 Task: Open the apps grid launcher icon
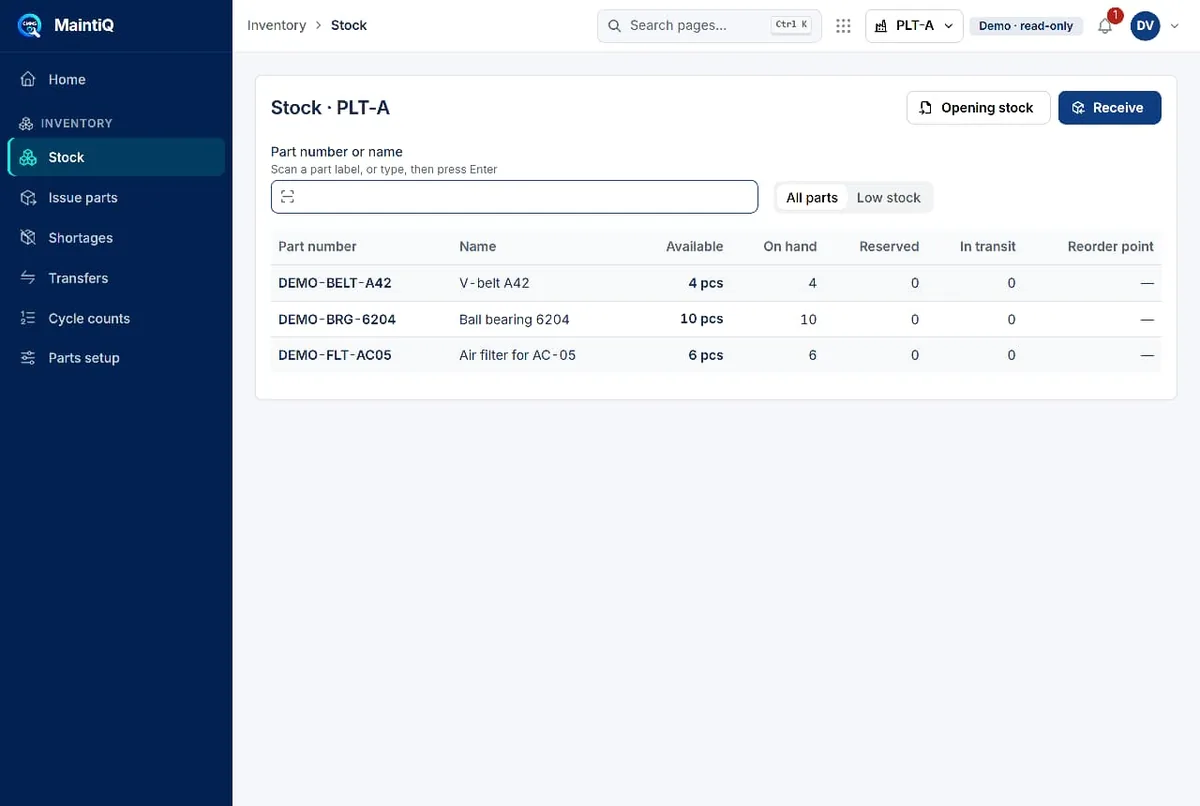point(843,26)
